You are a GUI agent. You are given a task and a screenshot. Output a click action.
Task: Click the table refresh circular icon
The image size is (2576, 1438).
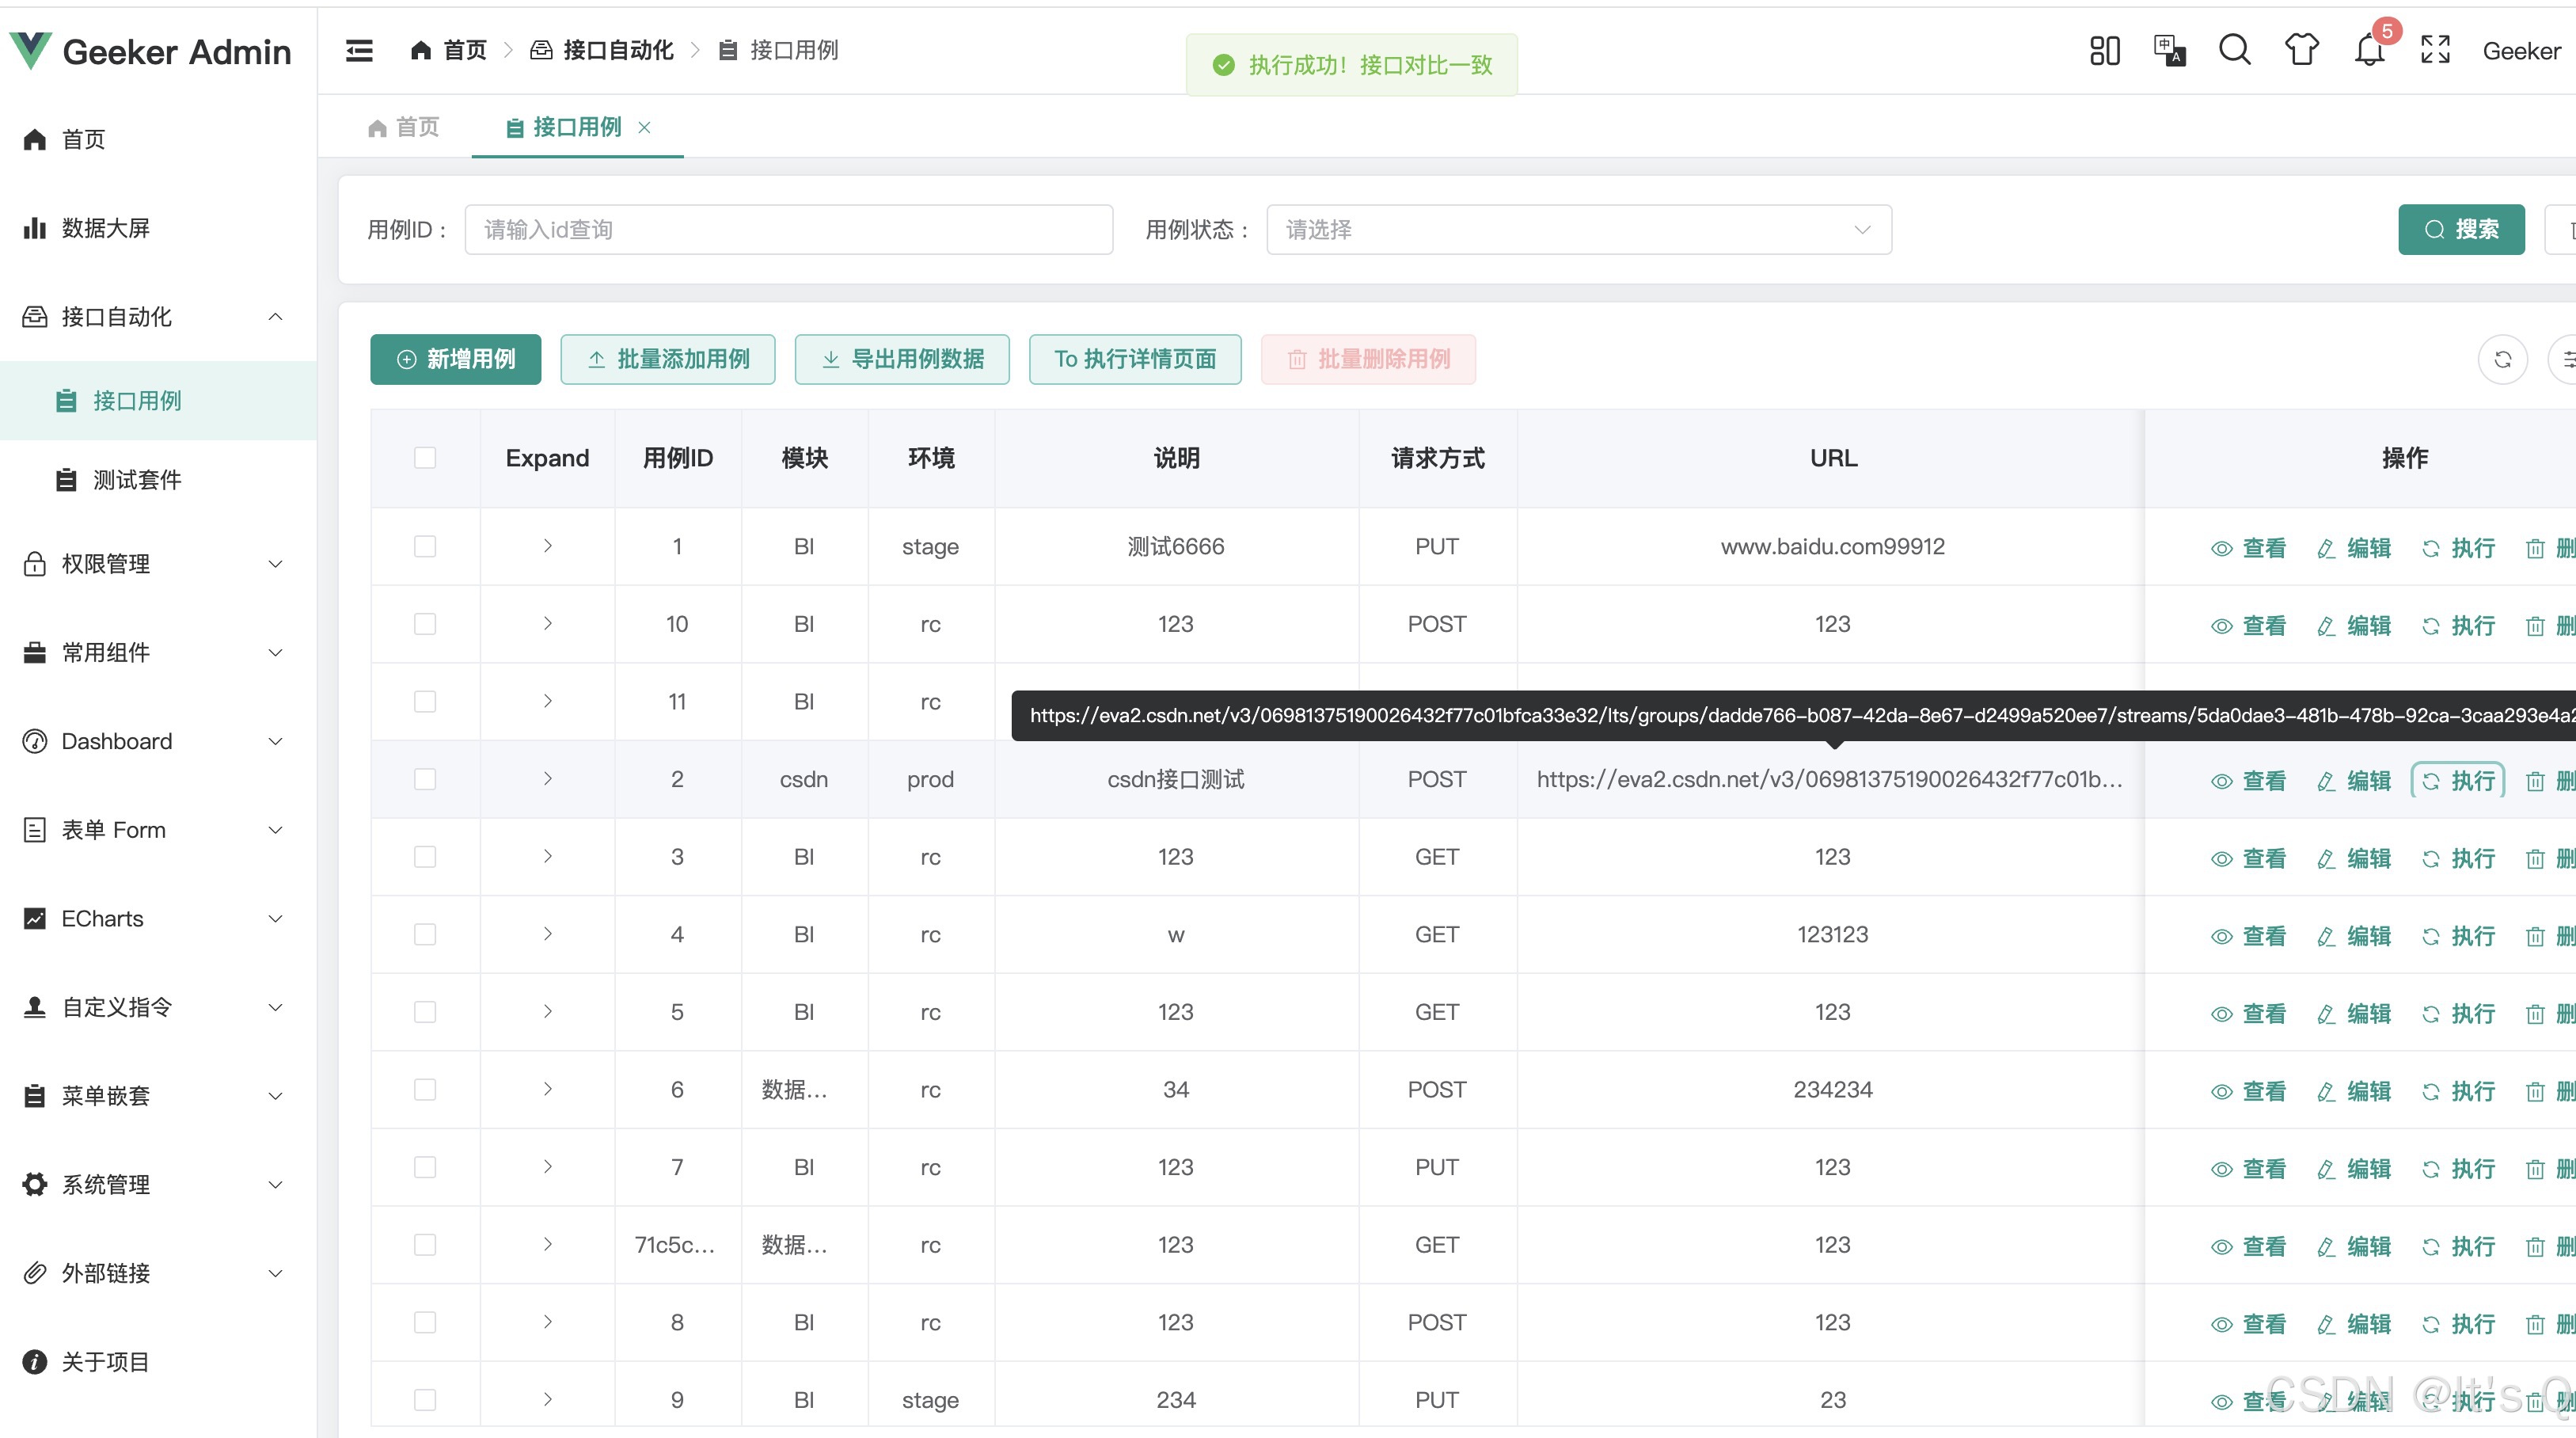2502,359
